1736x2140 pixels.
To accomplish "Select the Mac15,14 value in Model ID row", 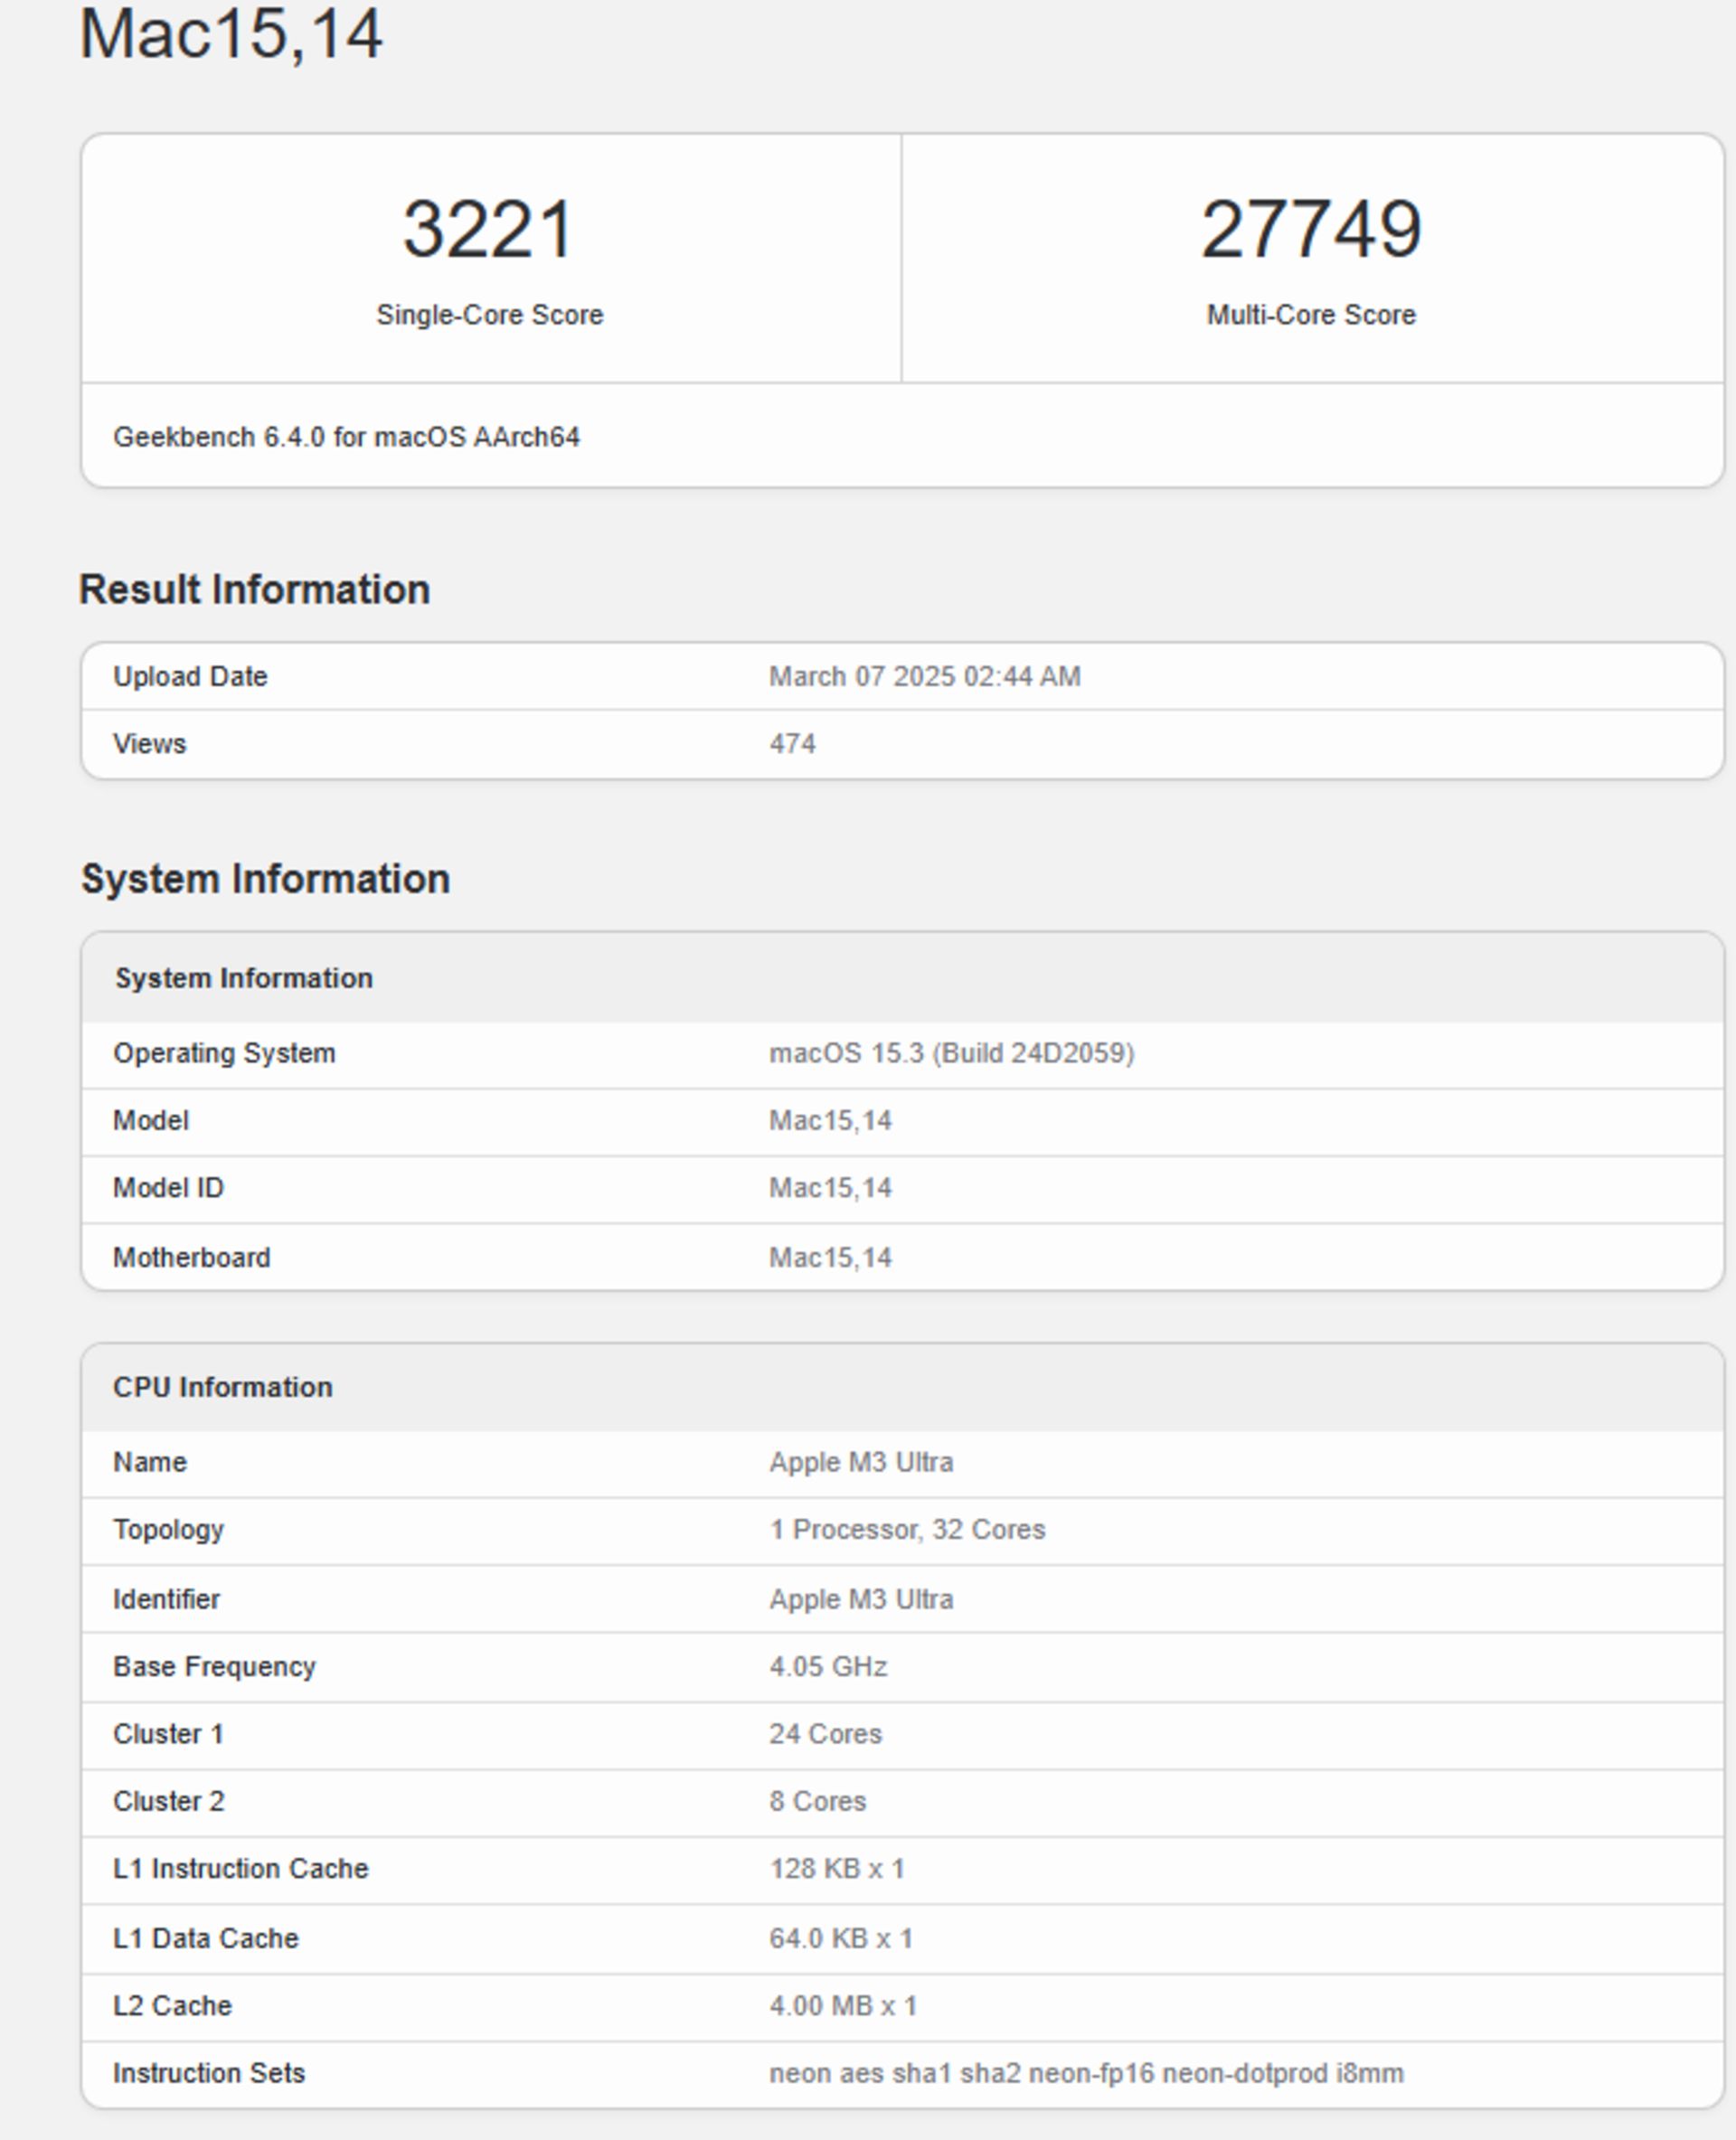I will pos(830,1188).
